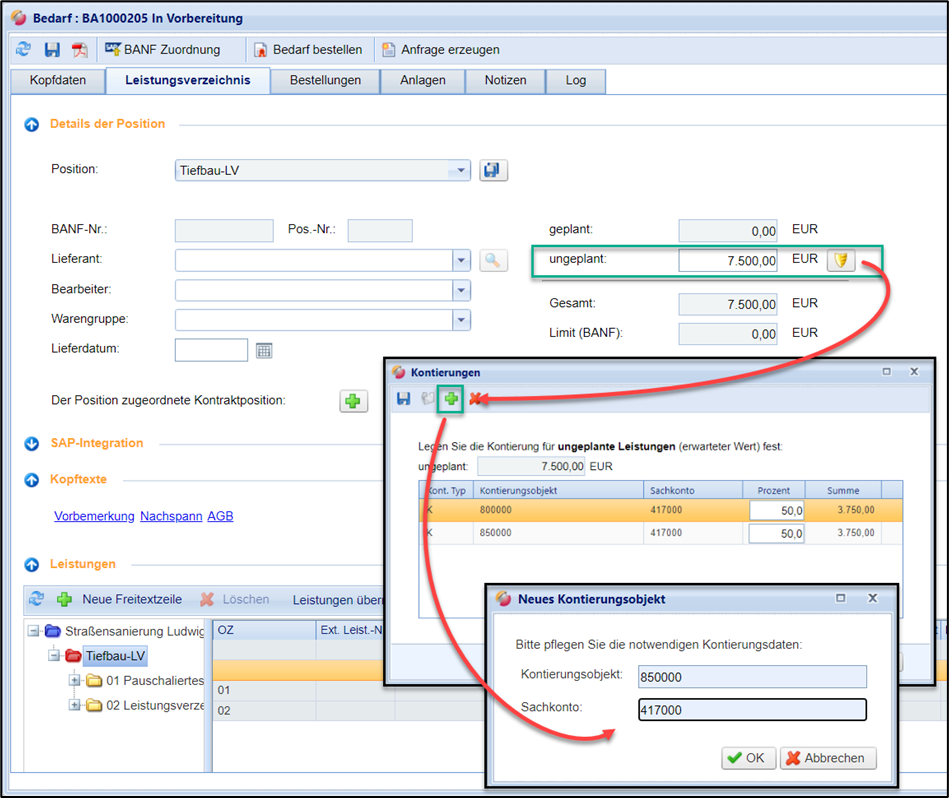This screenshot has height=798, width=949.
Task: Switch to the Bestellungen tab
Action: pos(324,80)
